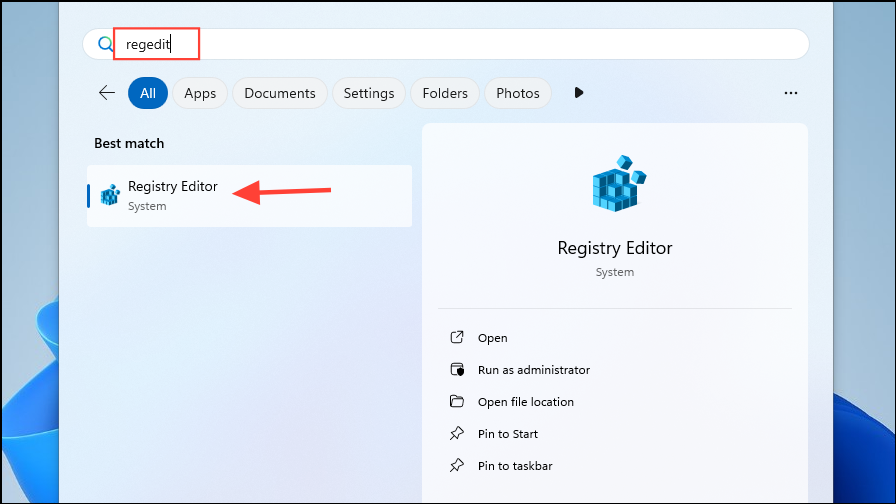Image resolution: width=896 pixels, height=504 pixels.
Task: Click the pin icon beside Pin to taskbar
Action: [457, 465]
